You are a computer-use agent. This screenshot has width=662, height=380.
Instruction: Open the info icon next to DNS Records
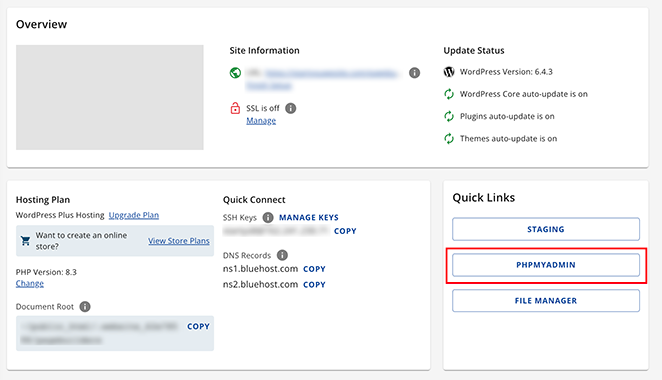(x=282, y=255)
